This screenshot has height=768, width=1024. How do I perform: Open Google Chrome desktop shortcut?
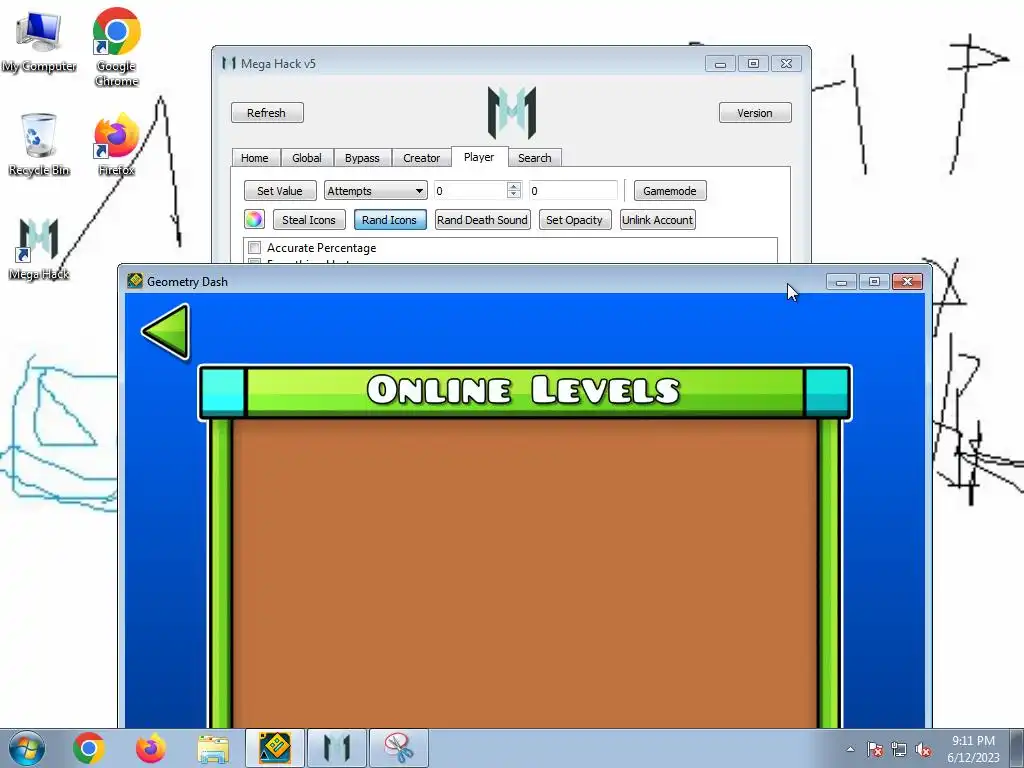coord(116,46)
